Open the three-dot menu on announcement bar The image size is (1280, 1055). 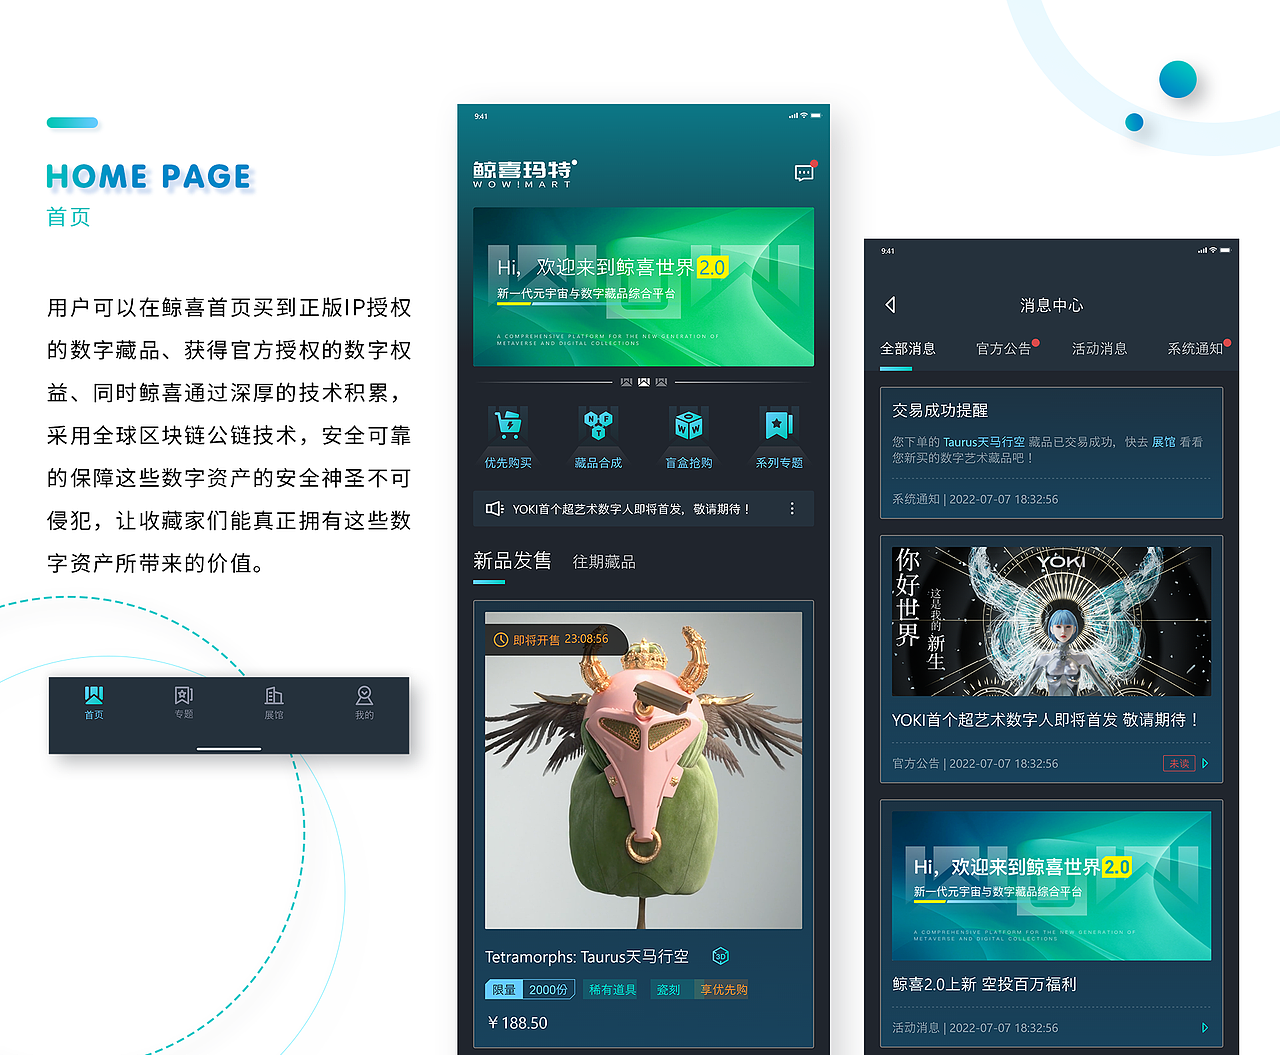pyautogui.click(x=792, y=509)
